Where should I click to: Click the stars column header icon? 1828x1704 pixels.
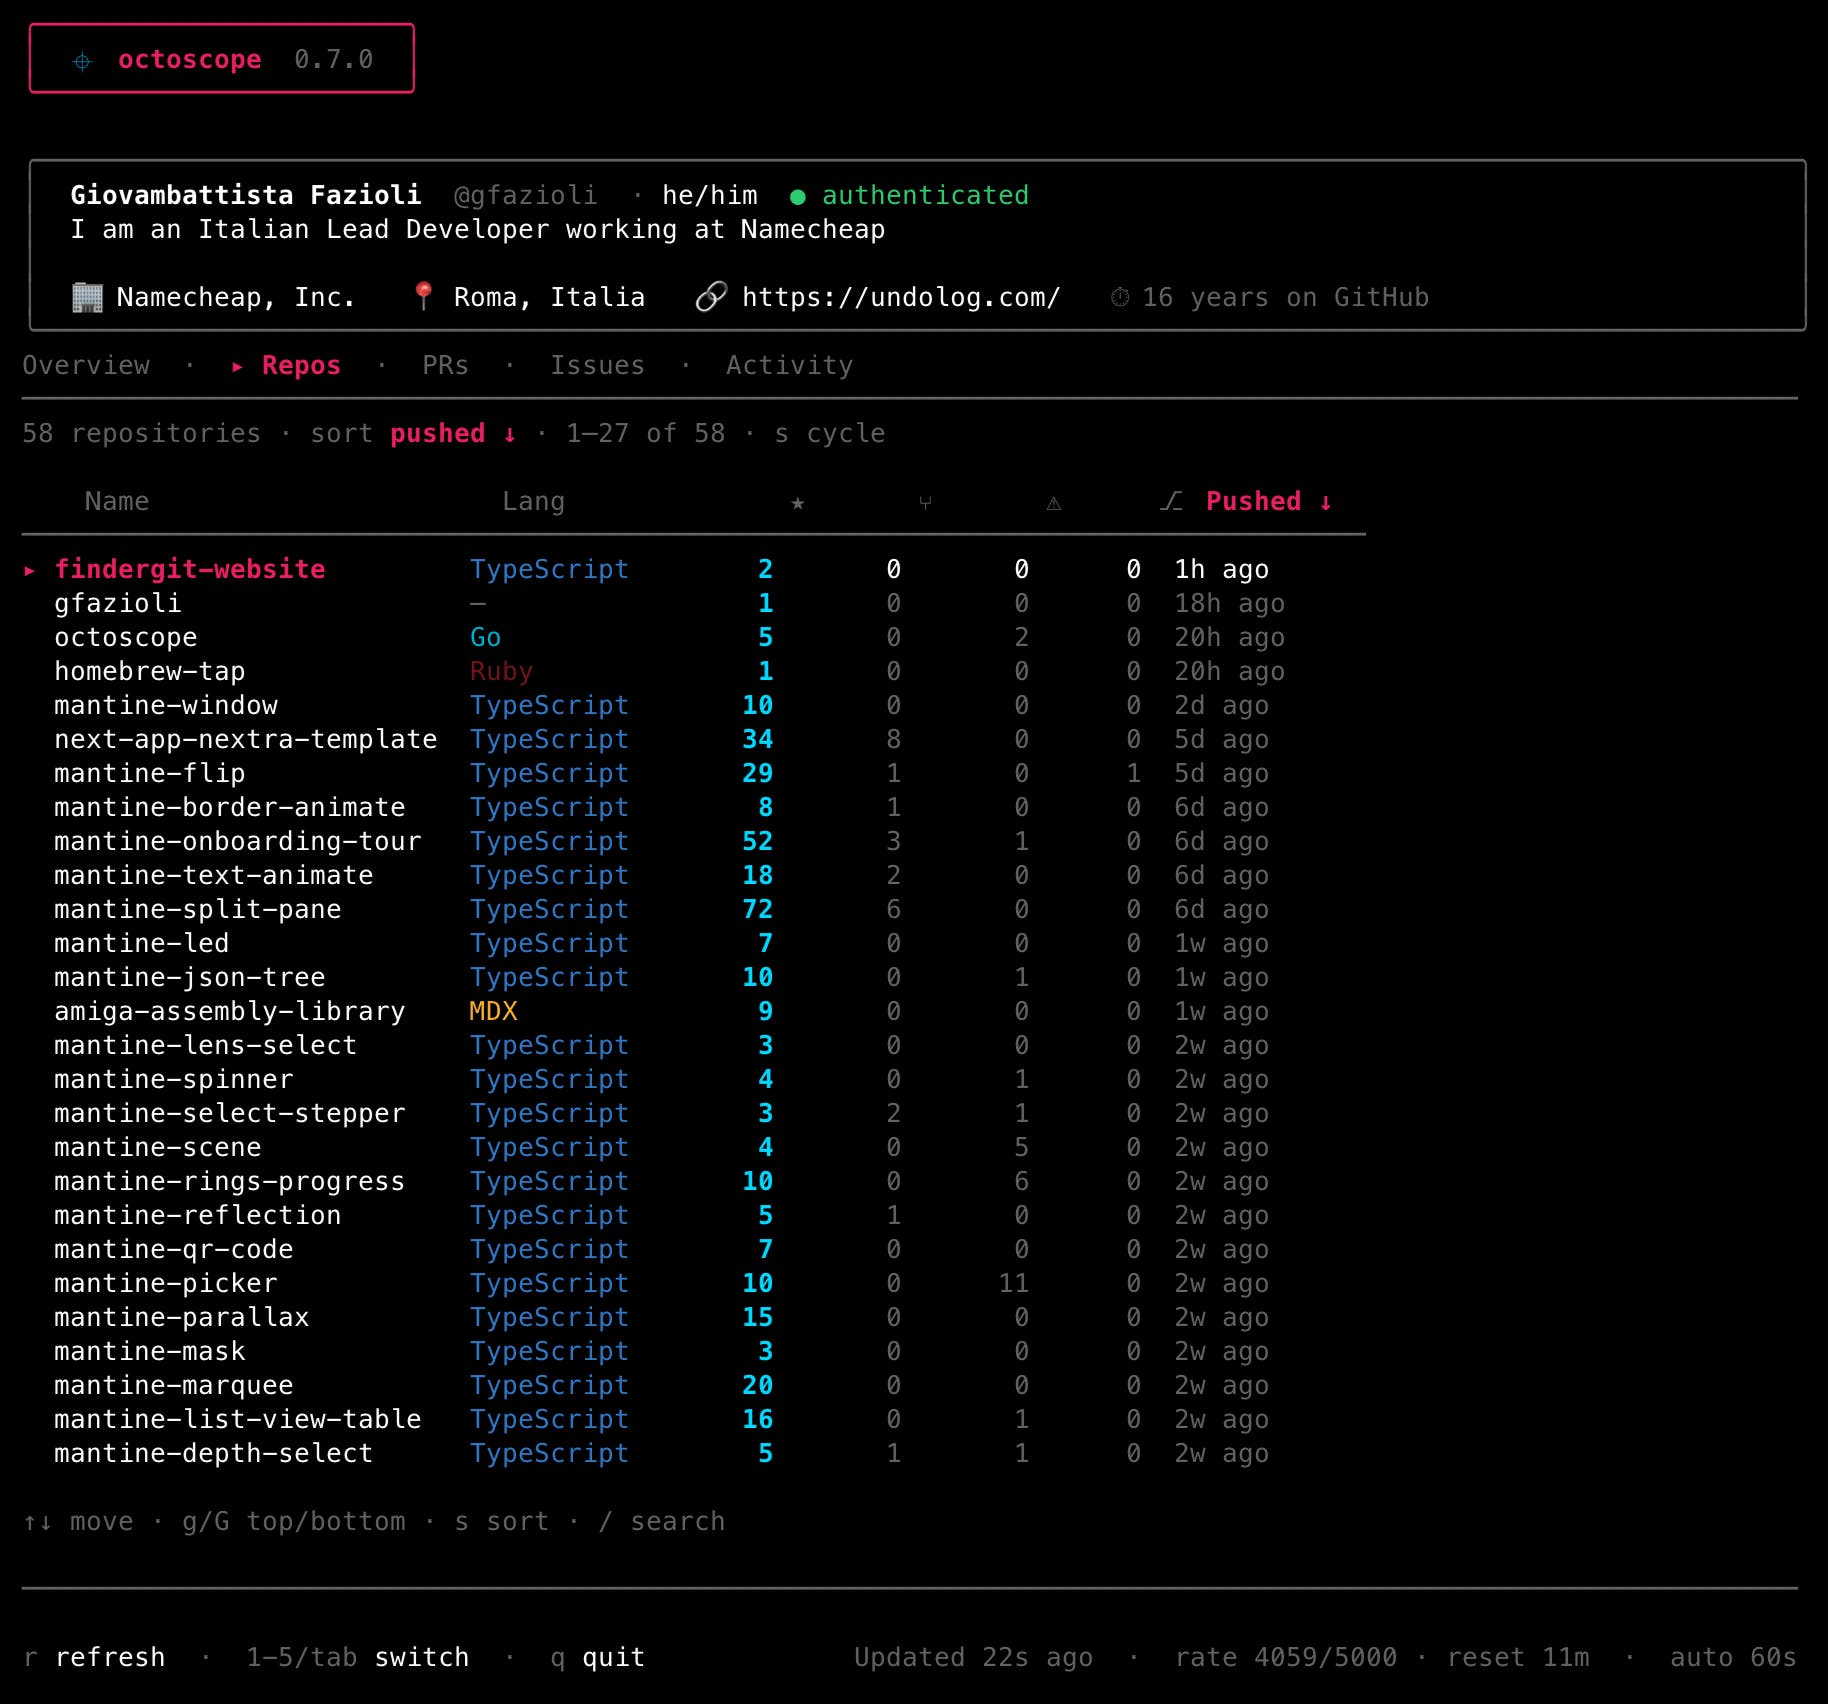(797, 503)
